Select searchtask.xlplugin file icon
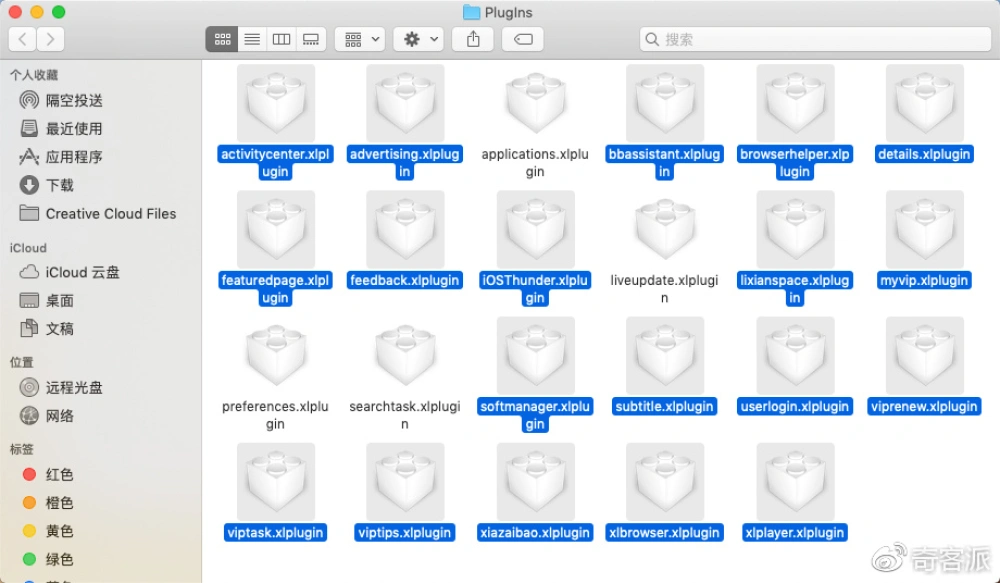This screenshot has height=583, width=1000. click(x=405, y=355)
